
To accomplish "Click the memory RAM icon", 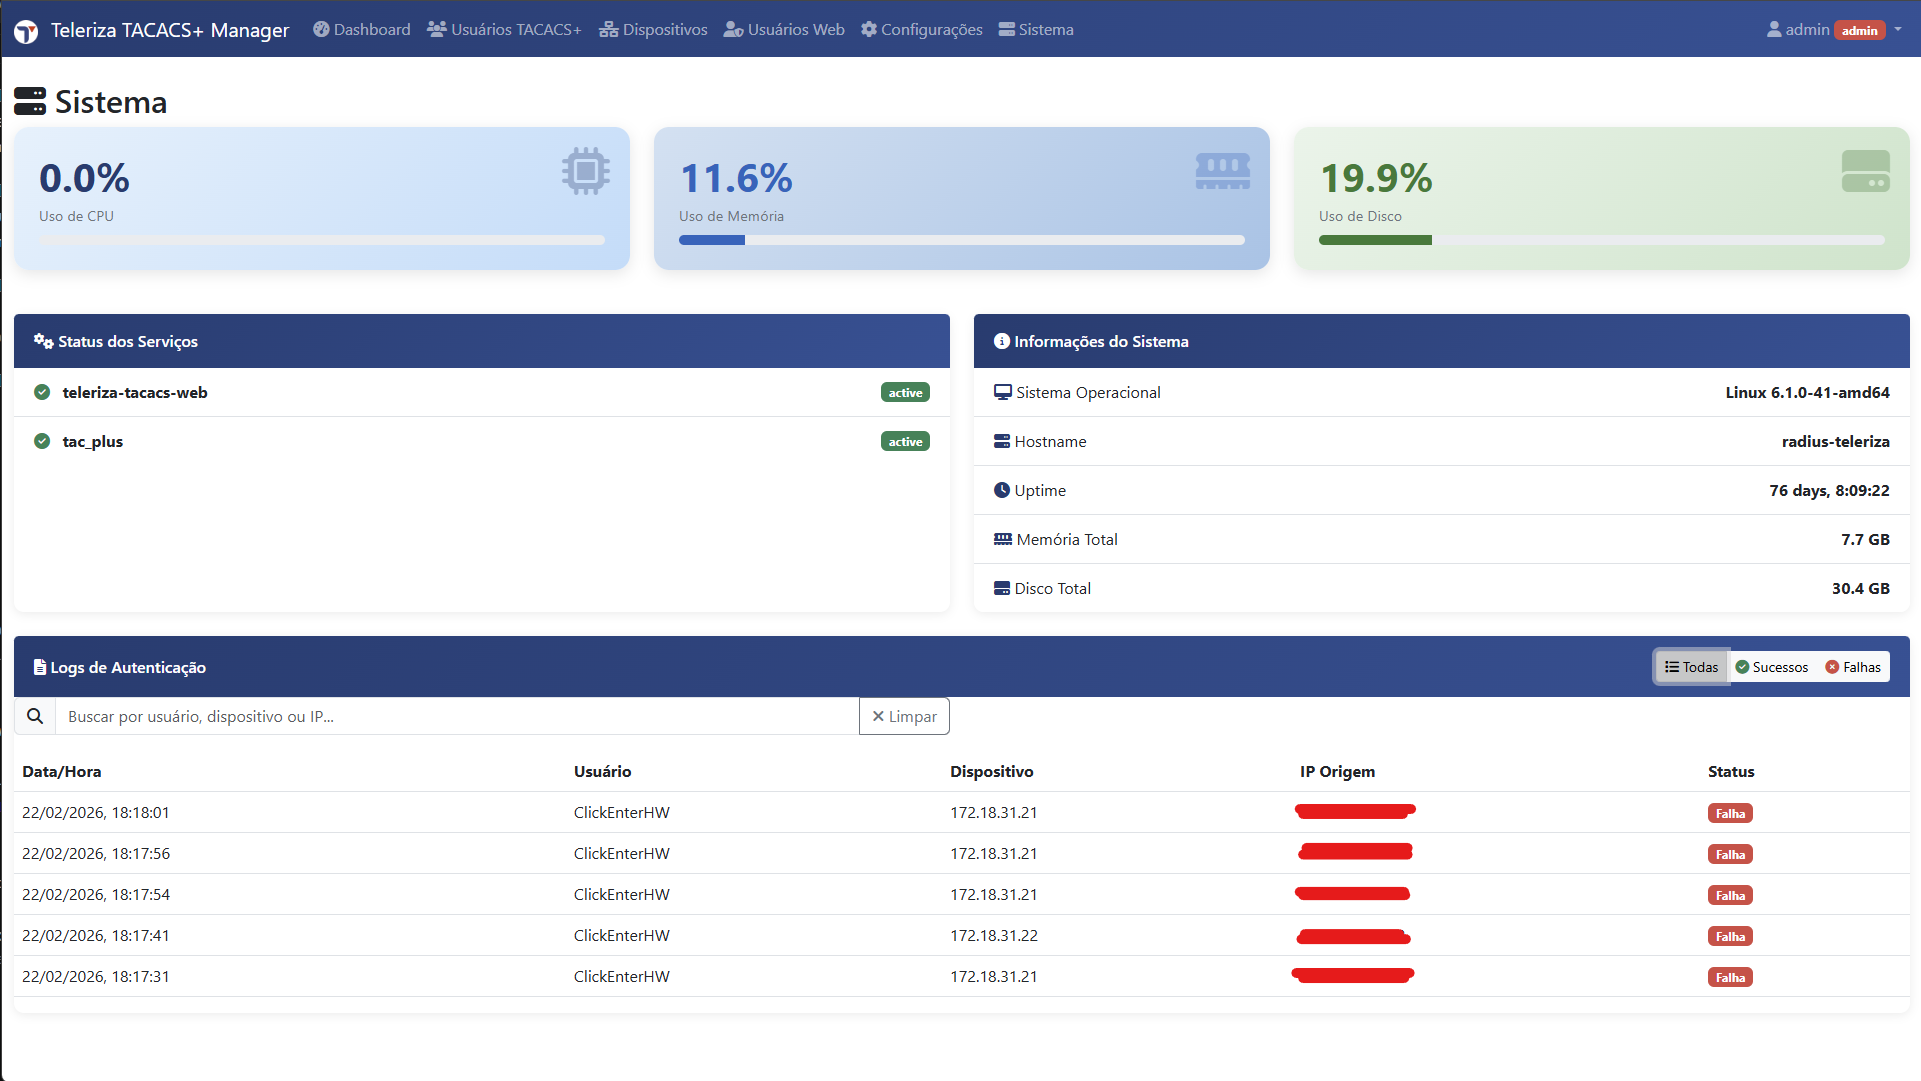I will [x=1222, y=171].
